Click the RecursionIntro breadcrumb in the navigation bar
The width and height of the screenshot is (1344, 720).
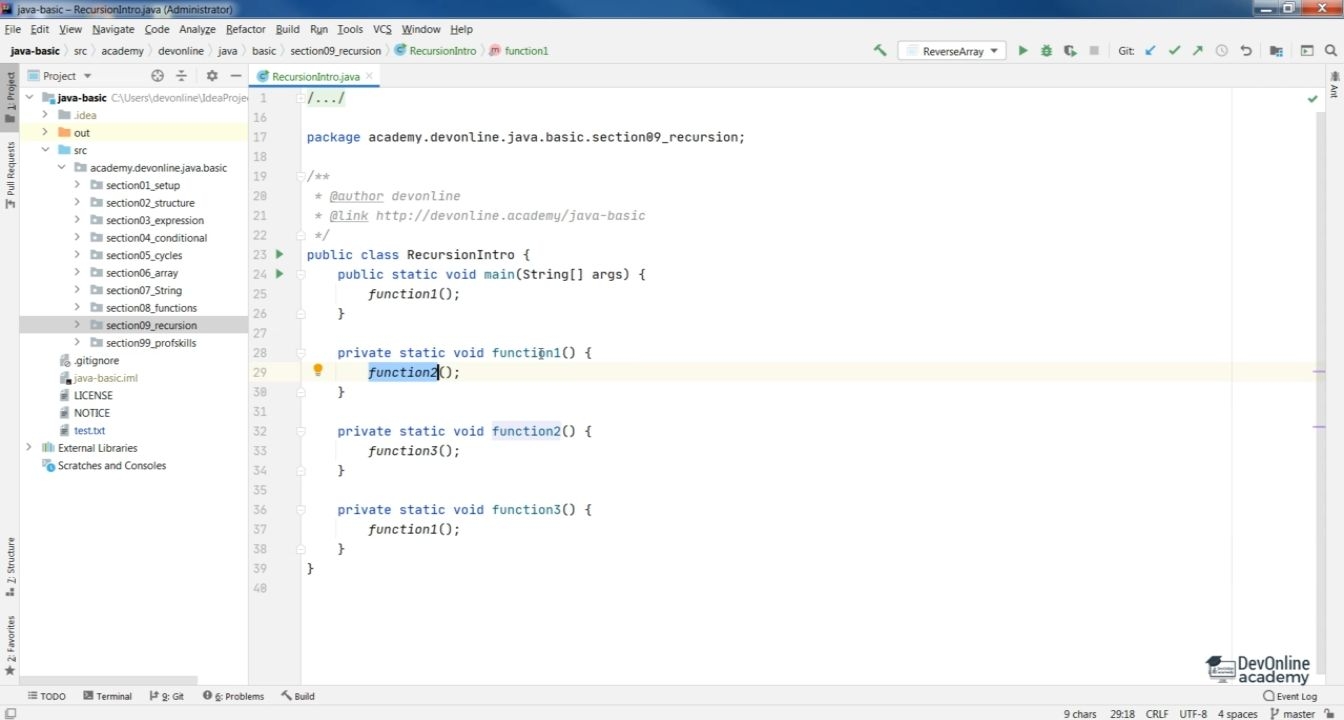436,51
